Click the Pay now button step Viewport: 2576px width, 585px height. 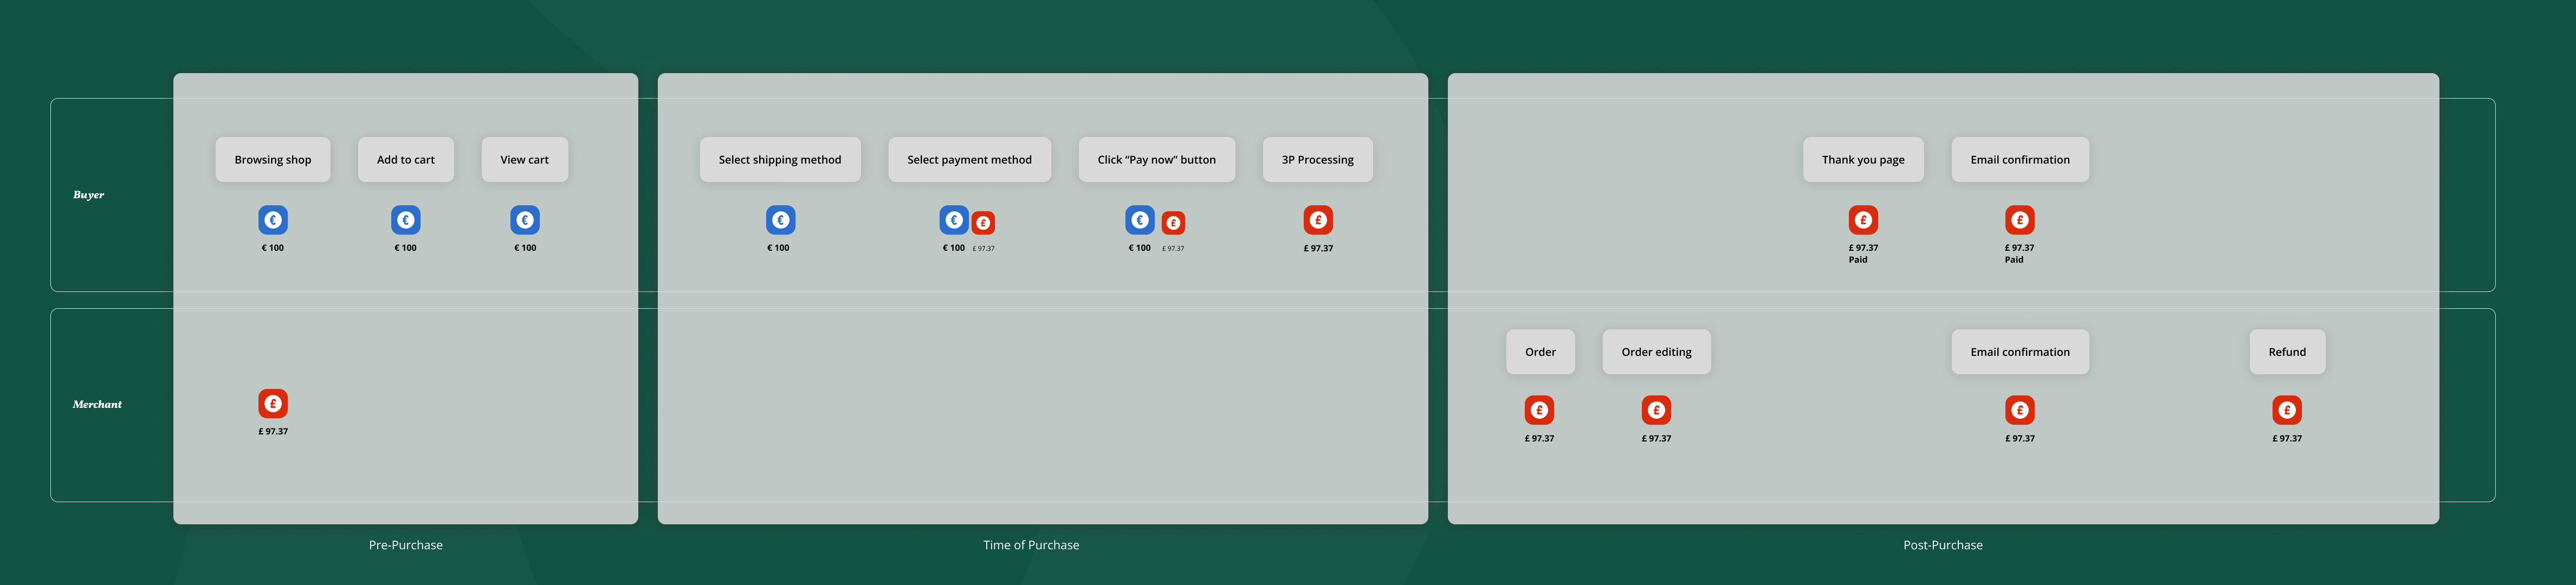(1156, 159)
